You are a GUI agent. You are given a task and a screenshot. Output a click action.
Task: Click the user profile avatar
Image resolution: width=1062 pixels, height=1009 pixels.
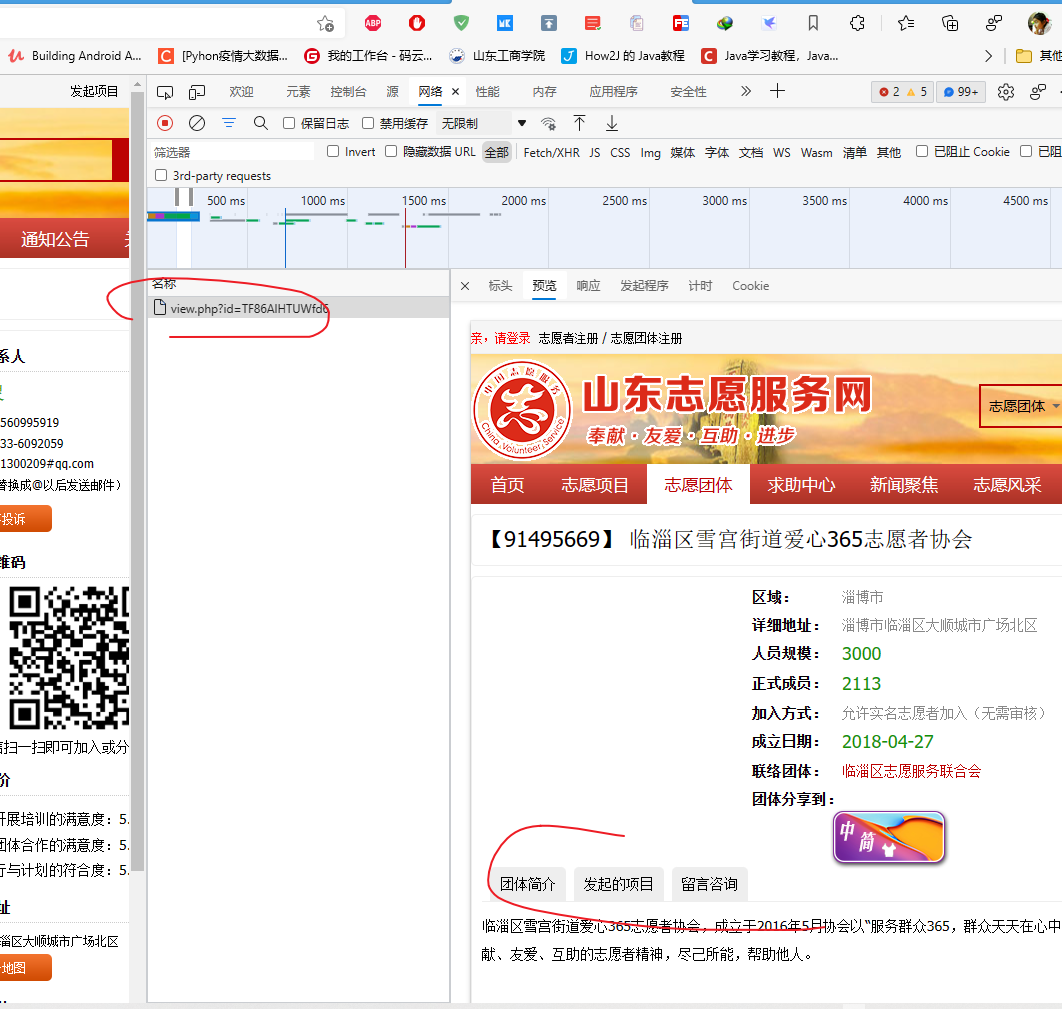(x=1039, y=23)
